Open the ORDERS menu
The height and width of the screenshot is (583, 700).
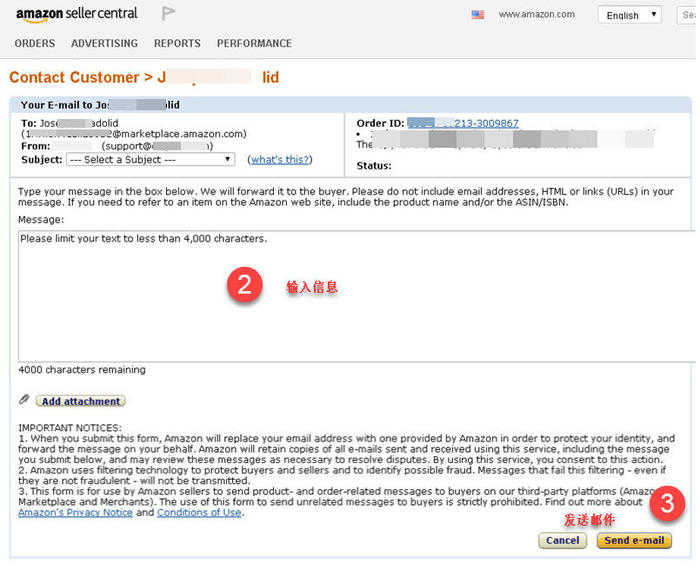click(35, 43)
